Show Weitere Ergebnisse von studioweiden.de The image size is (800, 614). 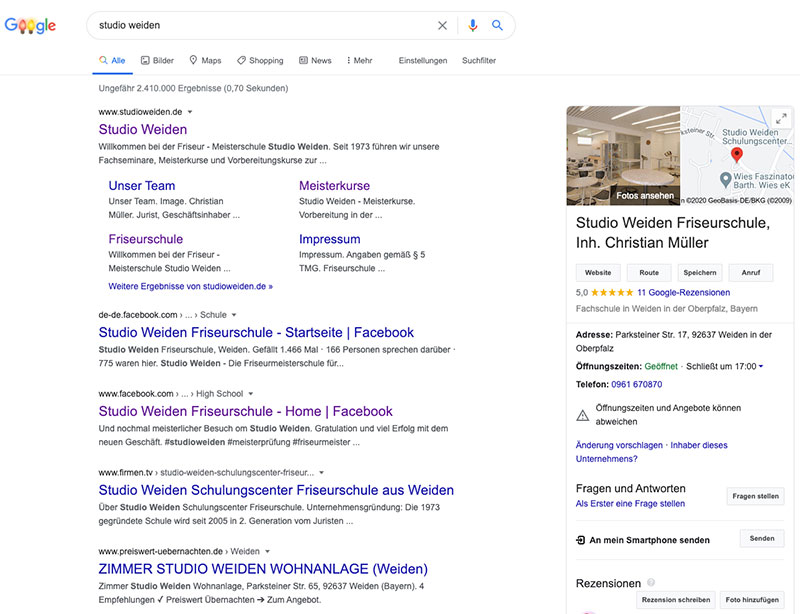pyautogui.click(x=190, y=286)
